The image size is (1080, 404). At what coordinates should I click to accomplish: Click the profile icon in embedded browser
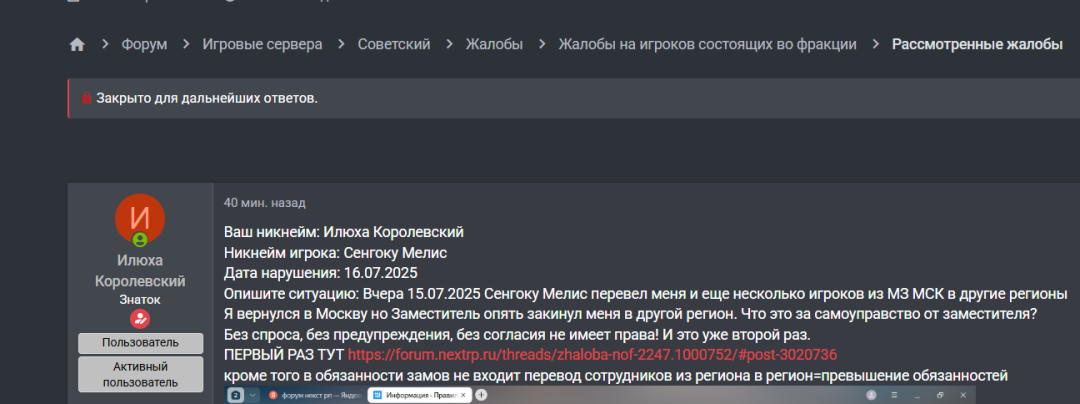pos(872,395)
